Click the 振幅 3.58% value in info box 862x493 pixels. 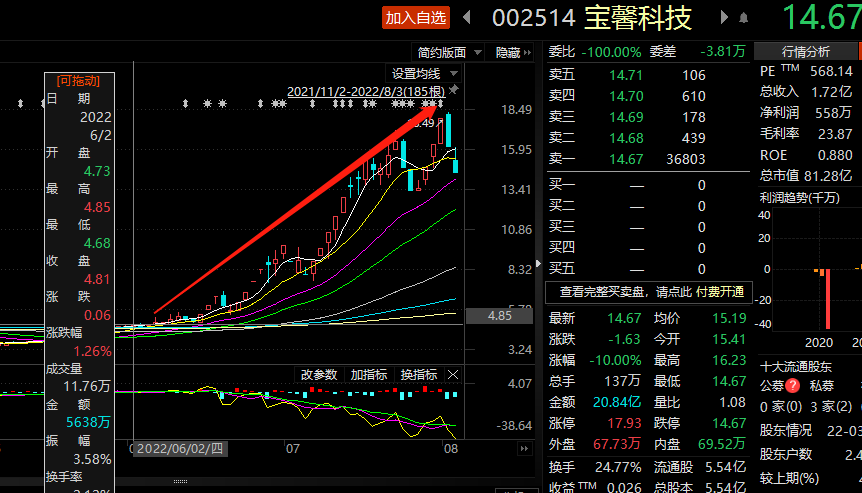point(92,459)
